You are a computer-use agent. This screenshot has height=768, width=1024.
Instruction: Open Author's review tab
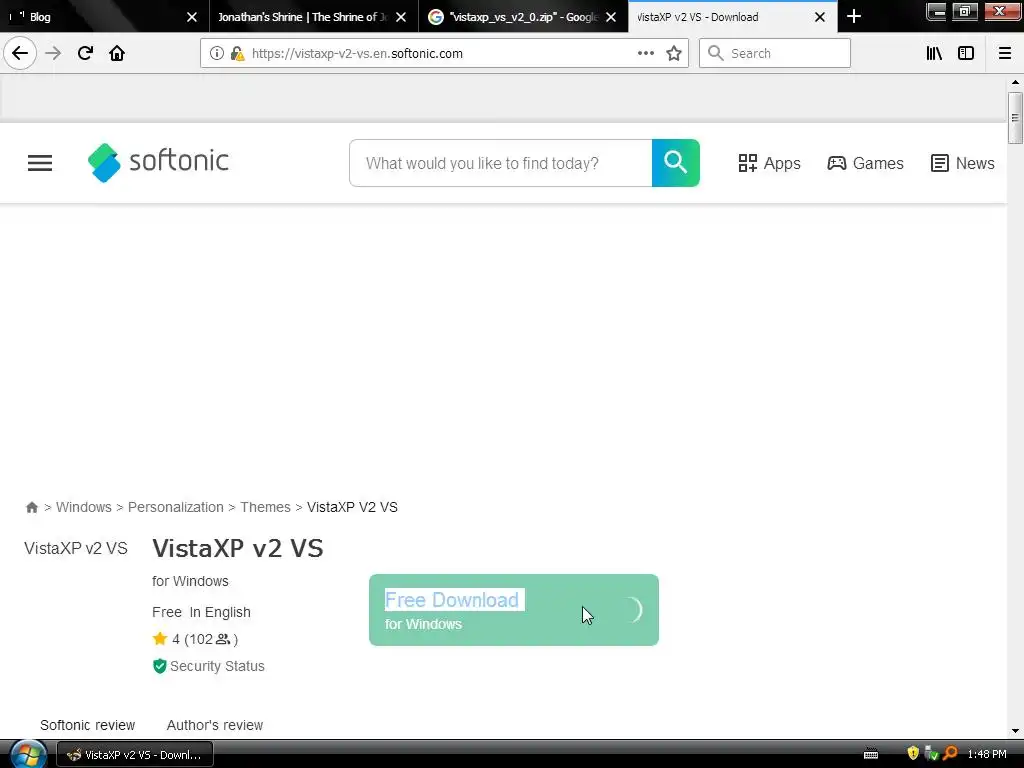point(215,725)
